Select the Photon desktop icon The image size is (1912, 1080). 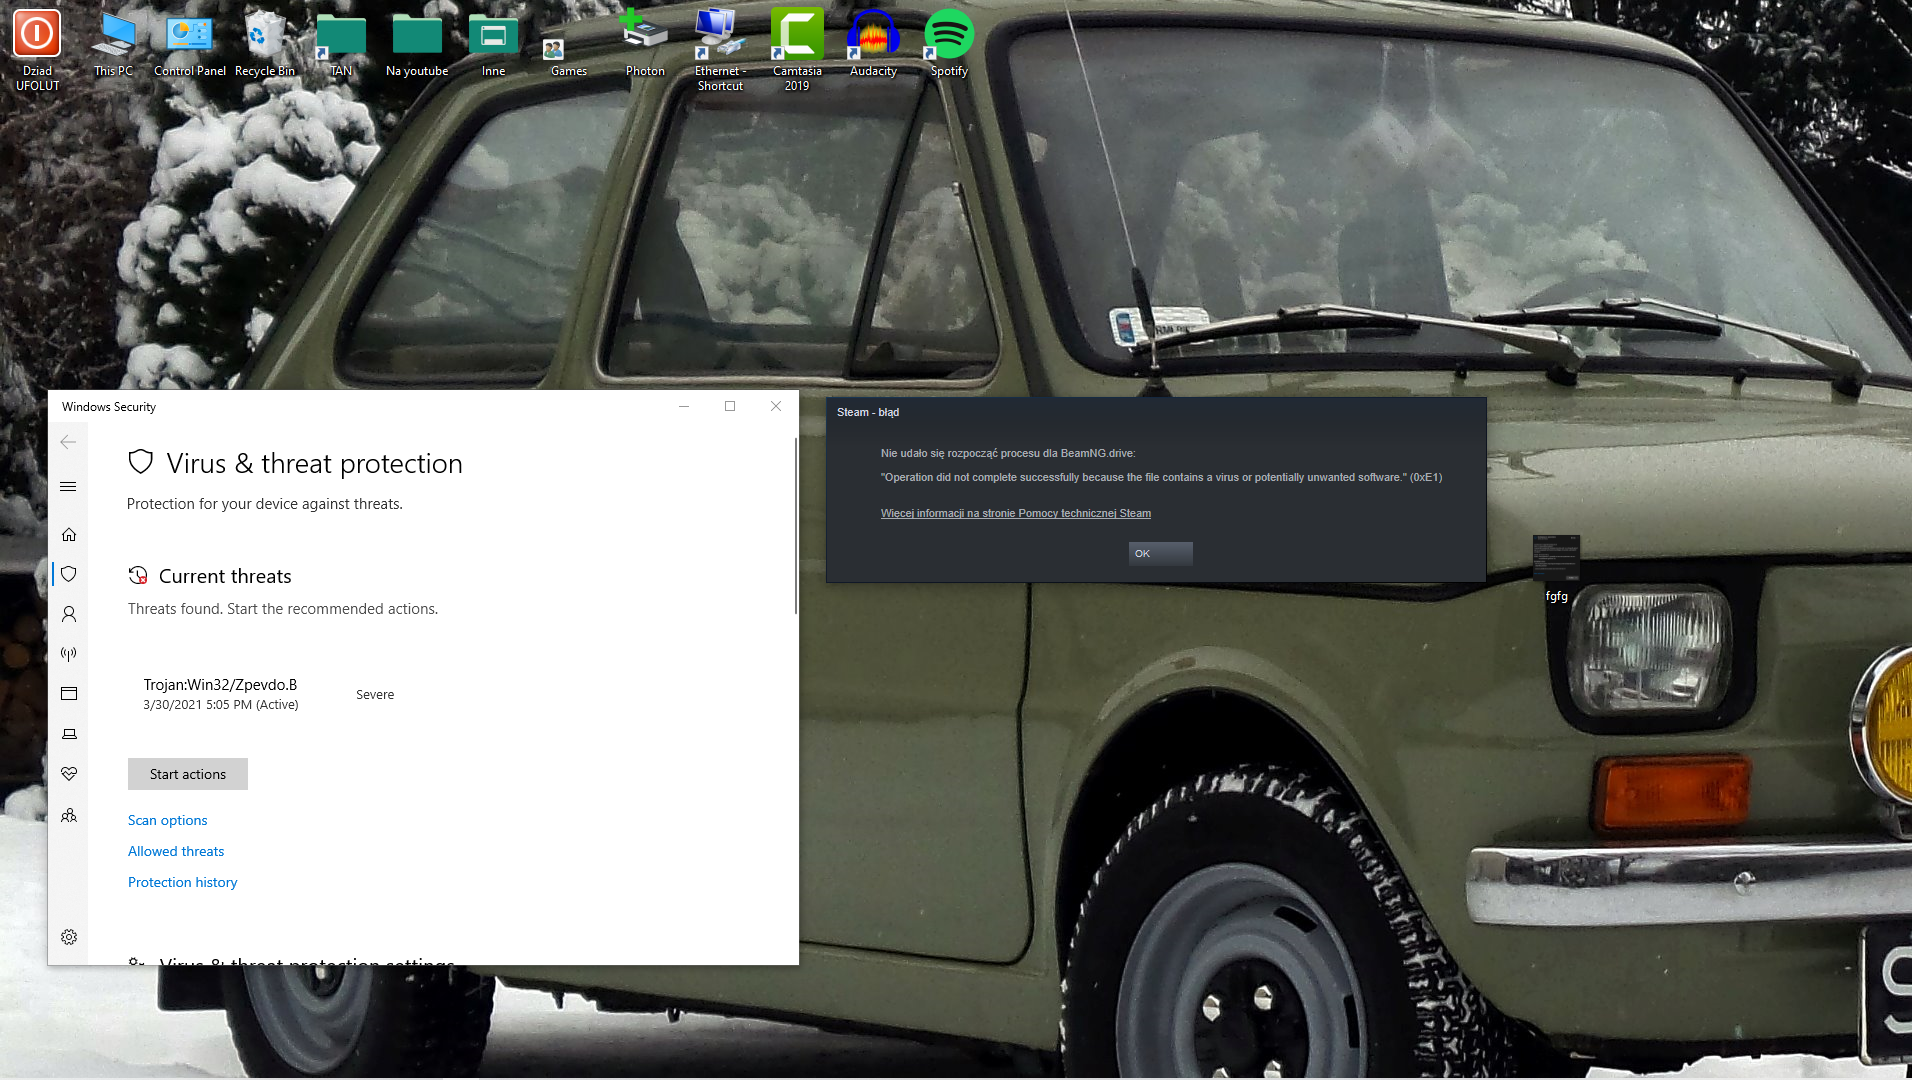(x=645, y=45)
